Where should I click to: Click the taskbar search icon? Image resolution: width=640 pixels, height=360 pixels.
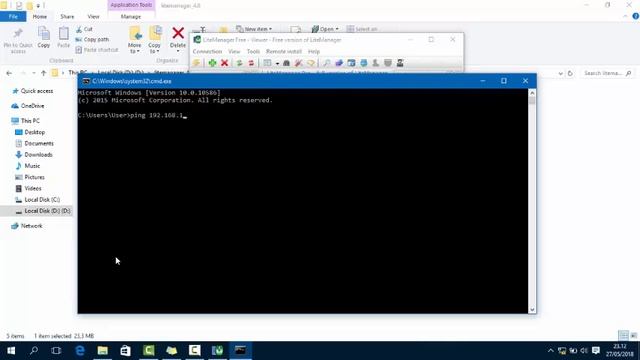(x=34, y=351)
